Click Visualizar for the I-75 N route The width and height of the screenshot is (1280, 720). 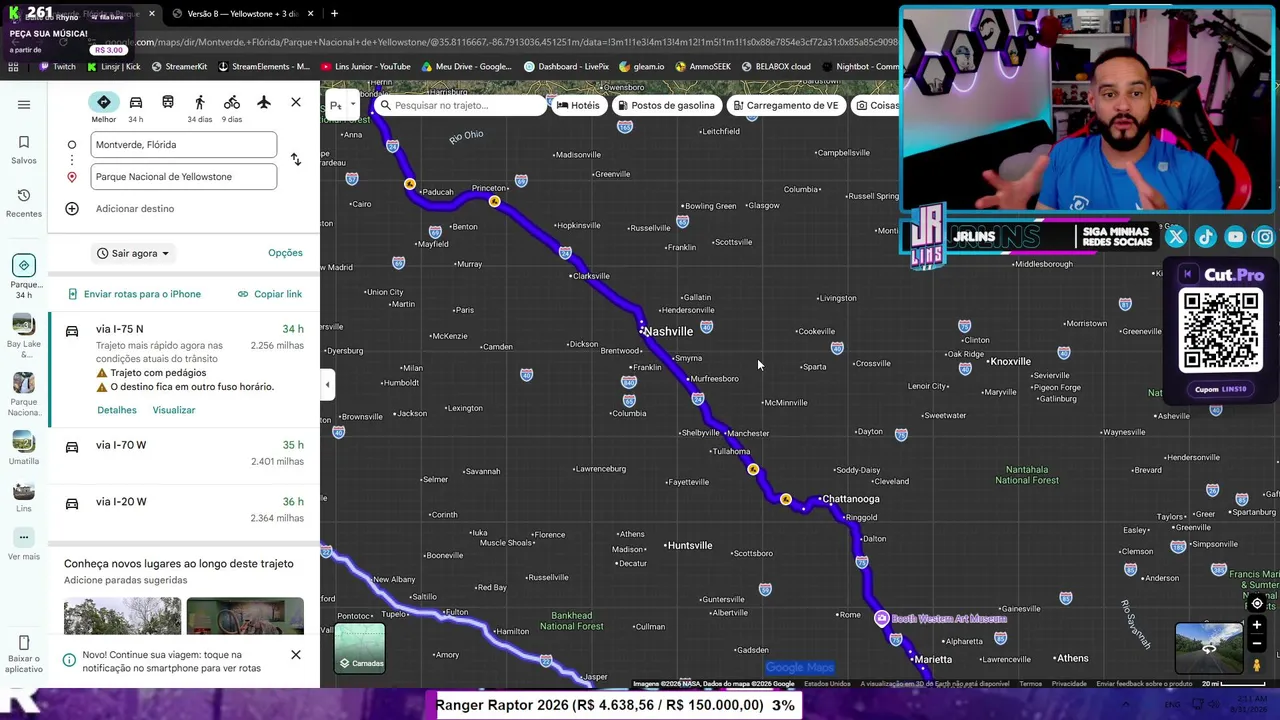(174, 410)
